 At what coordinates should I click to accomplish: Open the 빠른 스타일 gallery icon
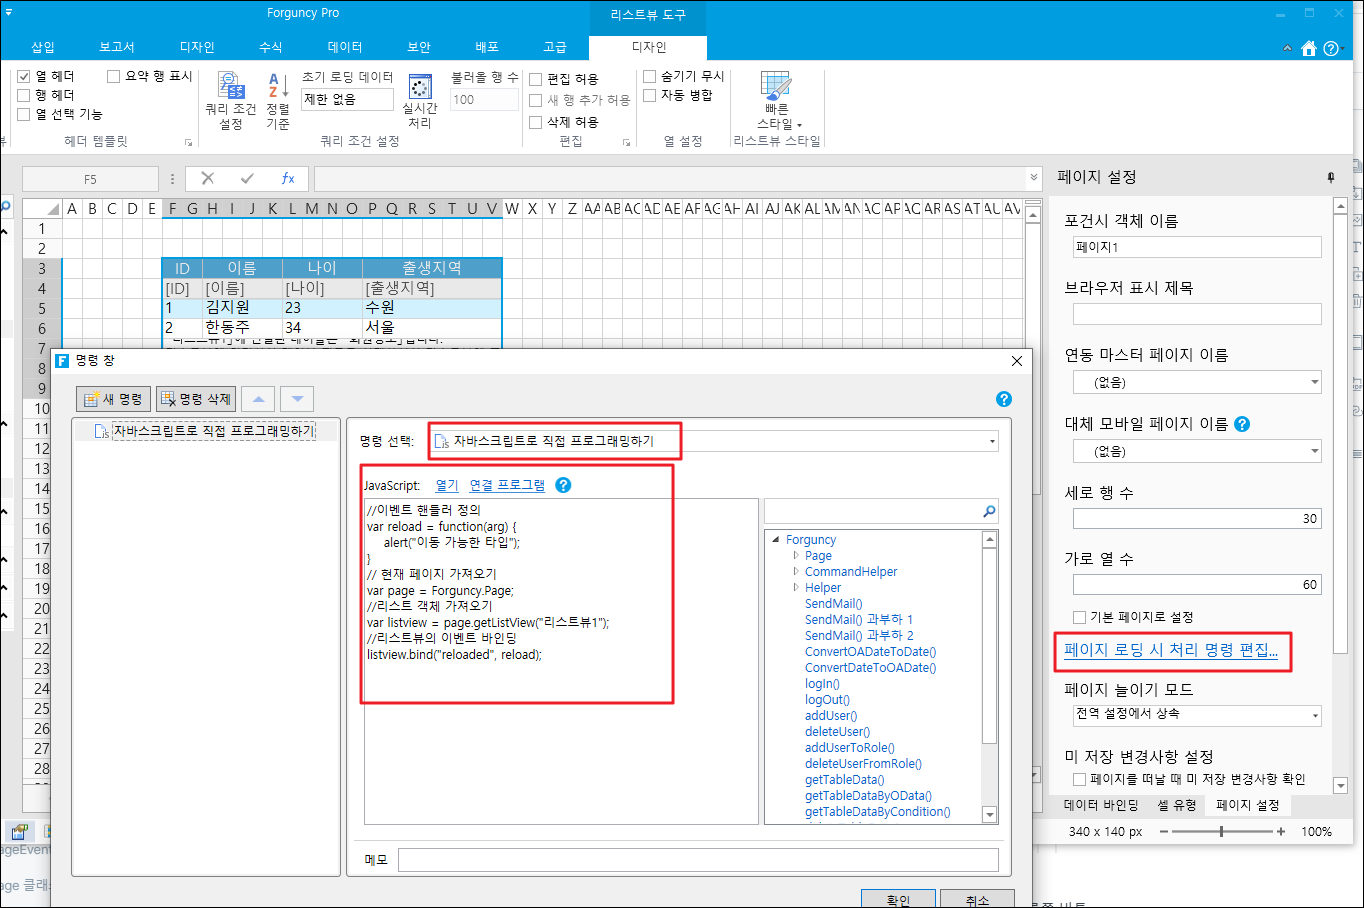(776, 87)
